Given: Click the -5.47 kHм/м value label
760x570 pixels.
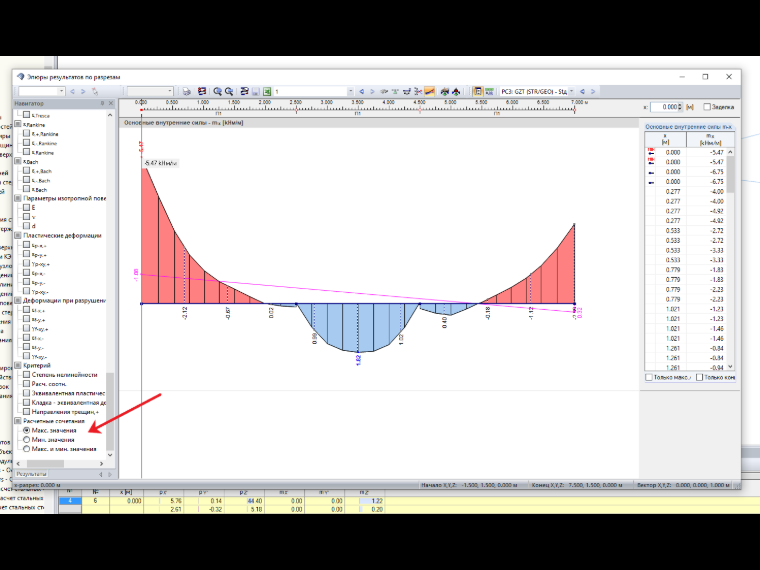Looking at the screenshot, I should [160, 164].
